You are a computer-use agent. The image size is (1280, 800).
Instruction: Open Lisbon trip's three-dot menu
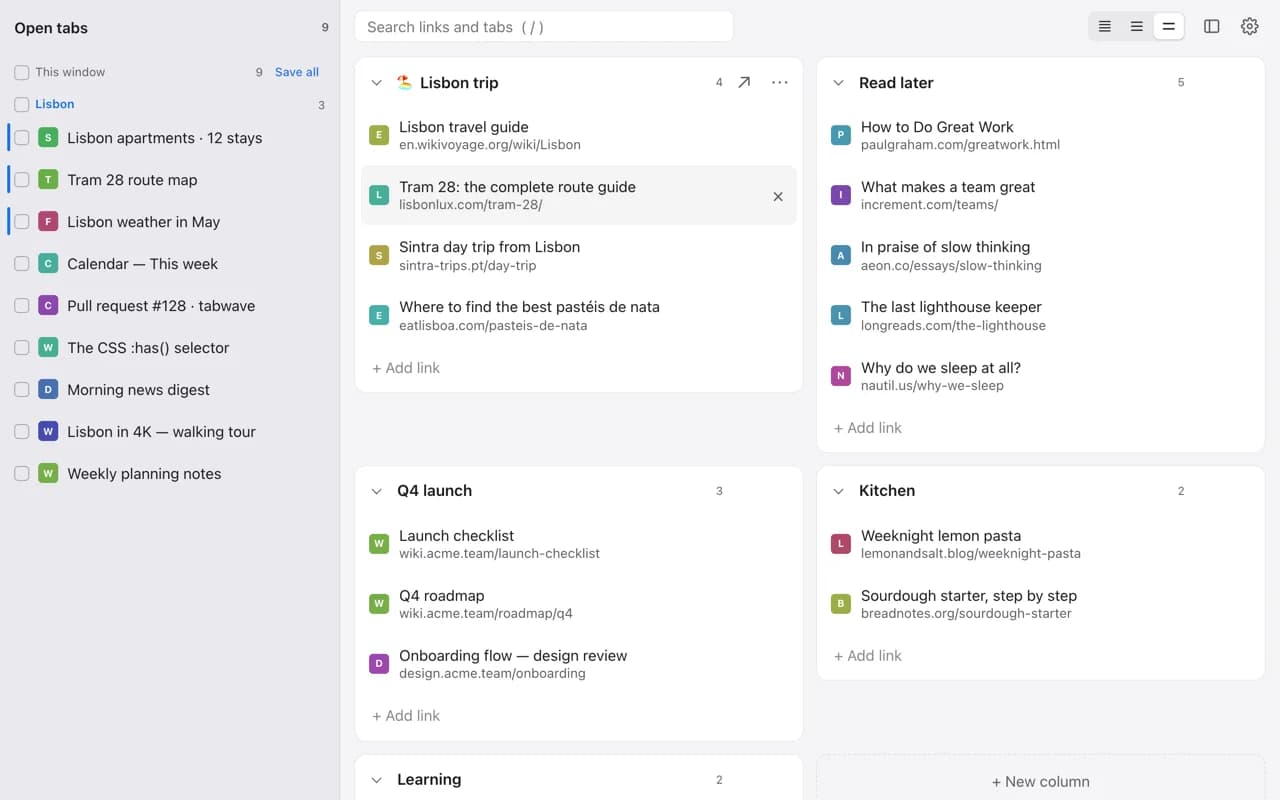pyautogui.click(x=780, y=83)
